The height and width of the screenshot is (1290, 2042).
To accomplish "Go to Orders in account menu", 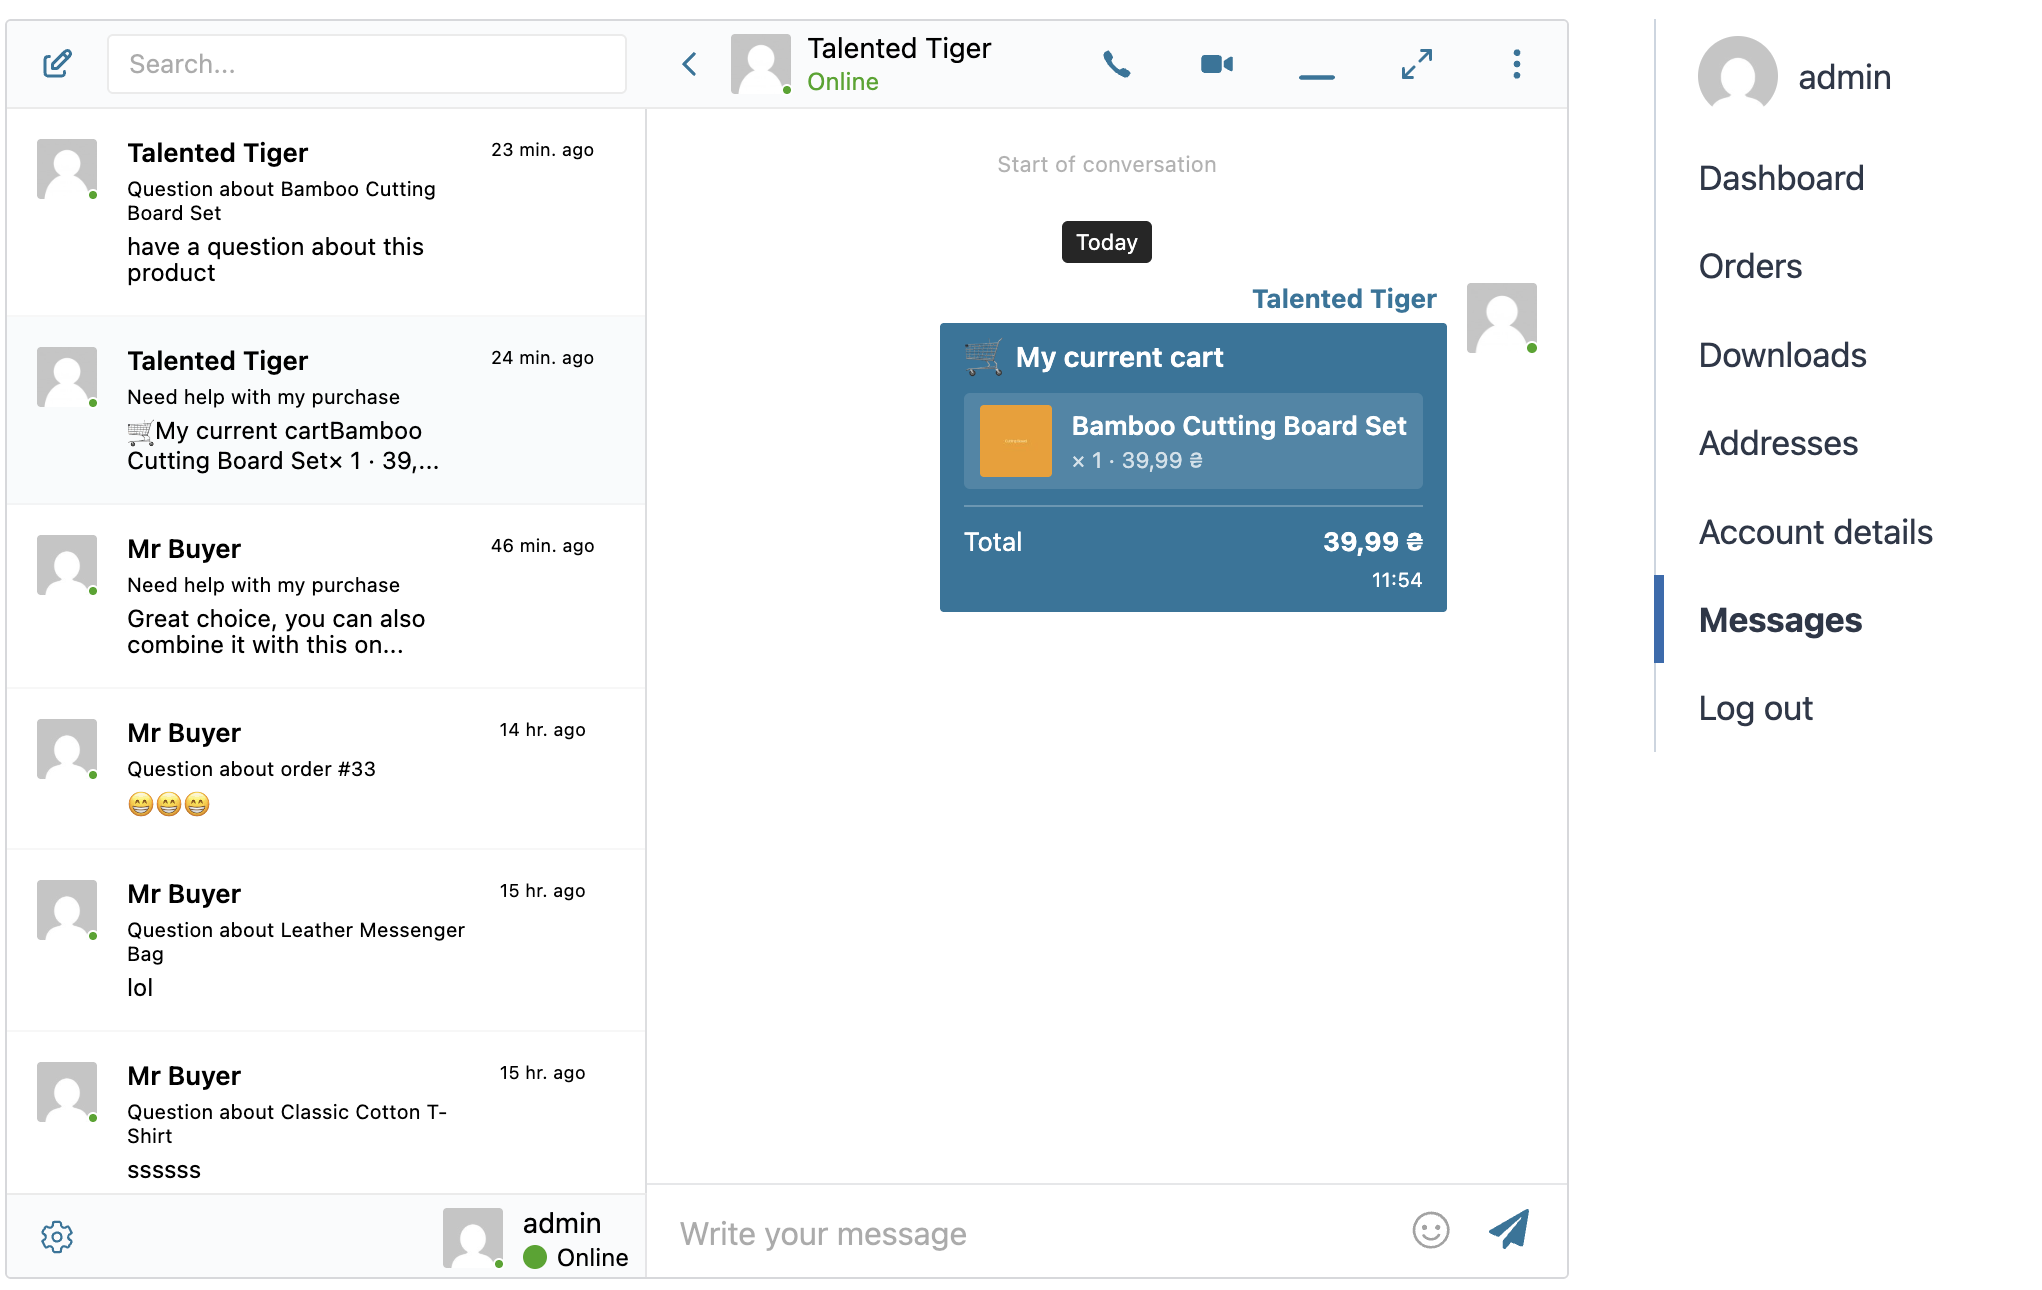I will (1750, 266).
